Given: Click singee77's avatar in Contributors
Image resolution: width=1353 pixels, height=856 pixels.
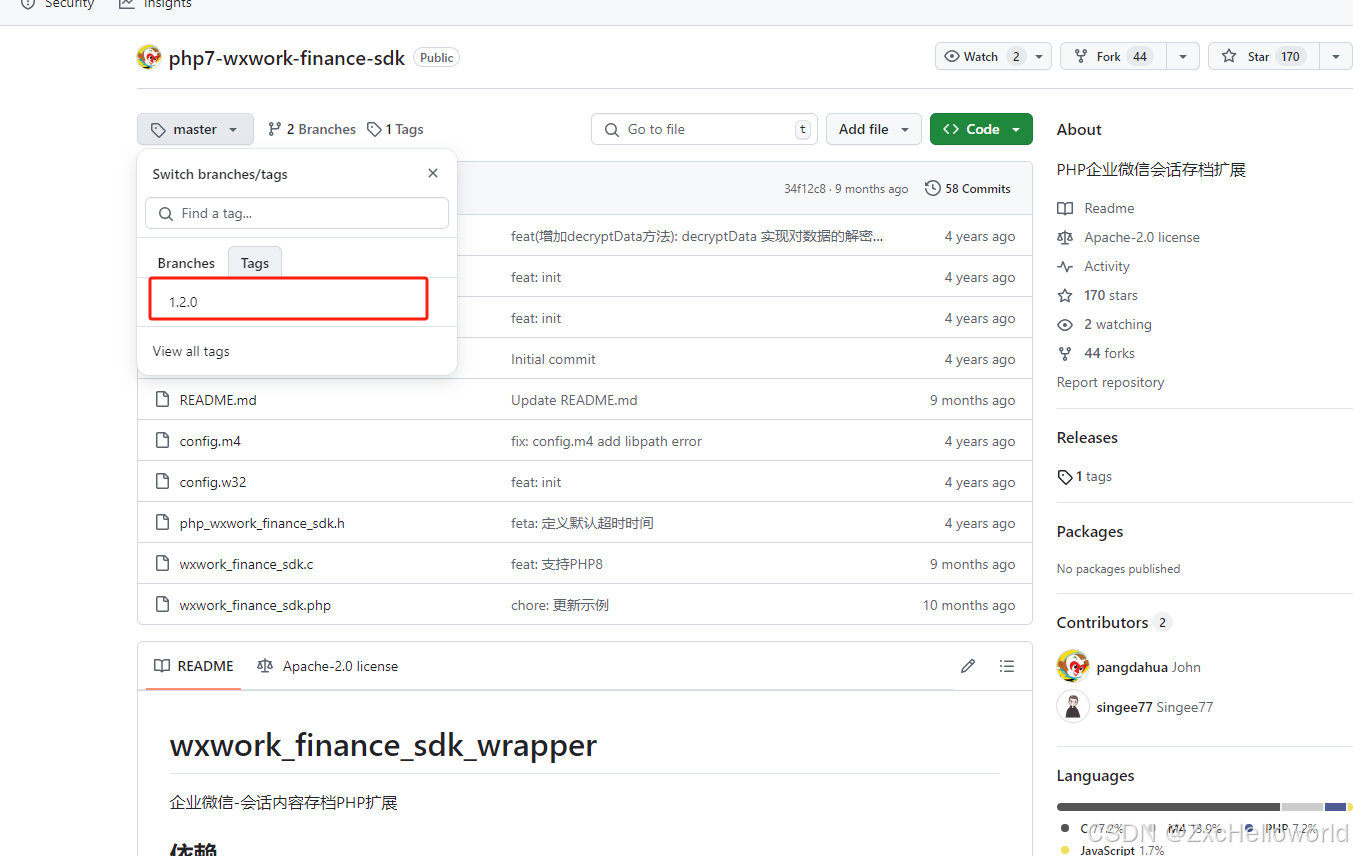Looking at the screenshot, I should [x=1073, y=706].
